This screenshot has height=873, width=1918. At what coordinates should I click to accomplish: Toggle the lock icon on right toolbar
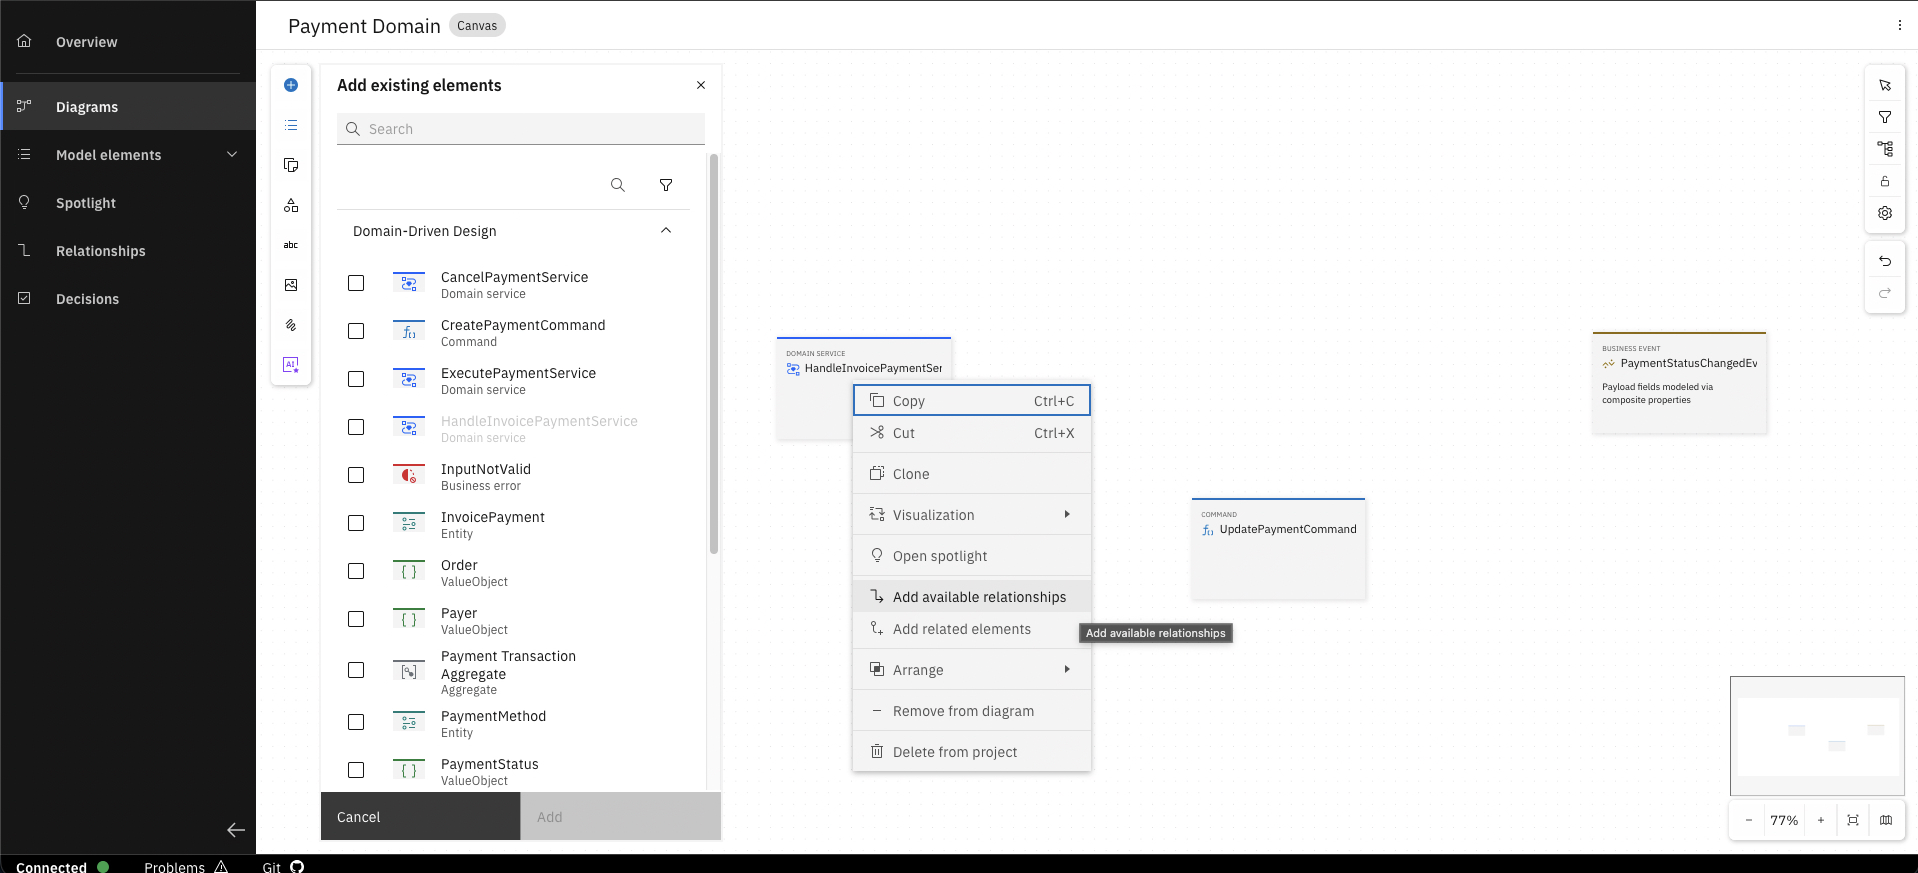click(1885, 181)
